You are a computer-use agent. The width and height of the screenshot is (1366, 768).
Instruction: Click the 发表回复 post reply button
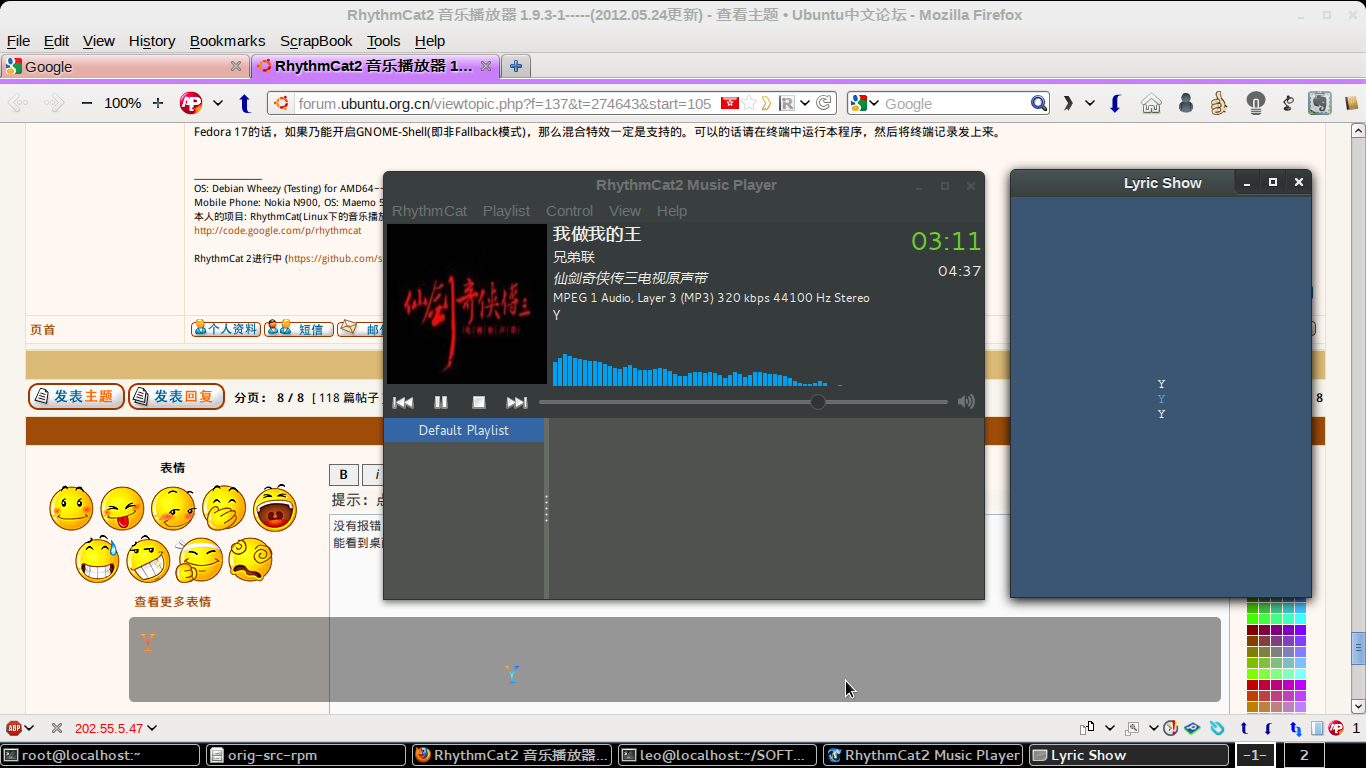click(x=176, y=396)
